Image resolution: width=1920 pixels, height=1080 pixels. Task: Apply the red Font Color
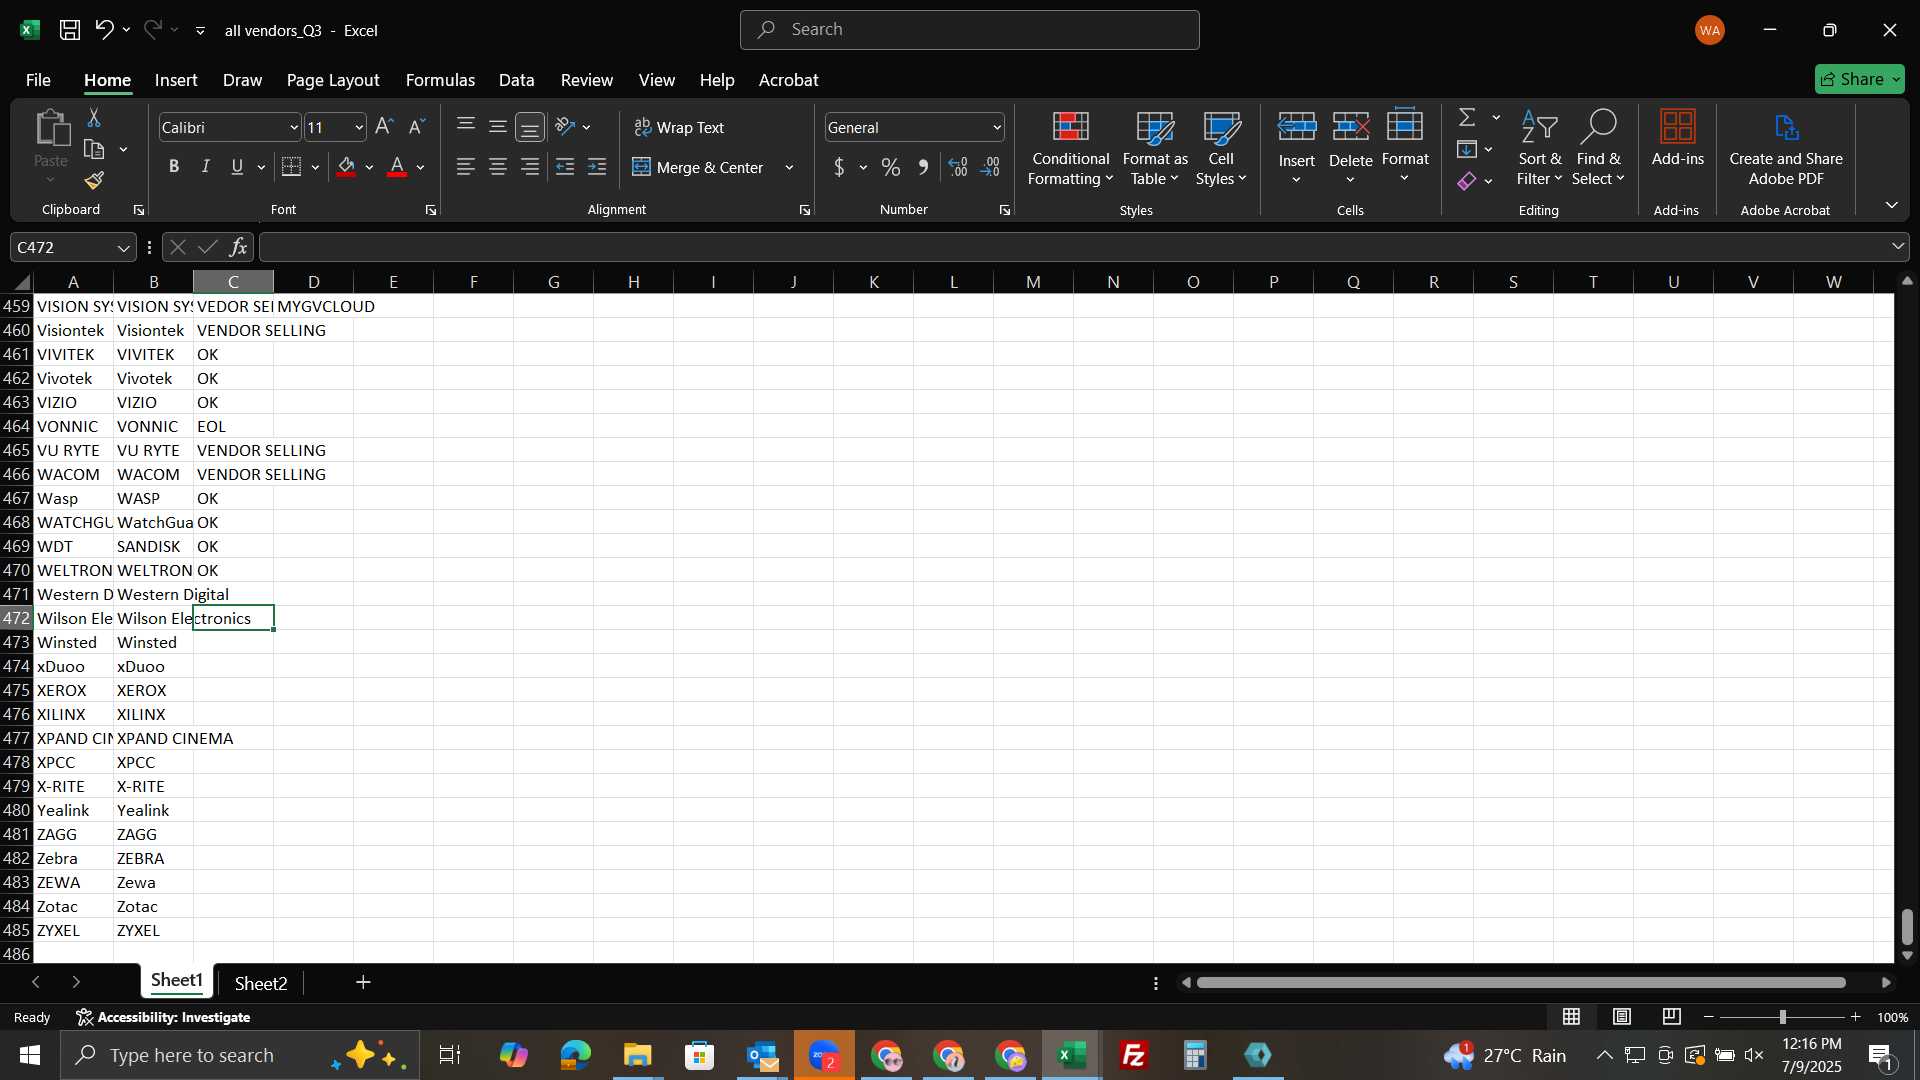397,167
